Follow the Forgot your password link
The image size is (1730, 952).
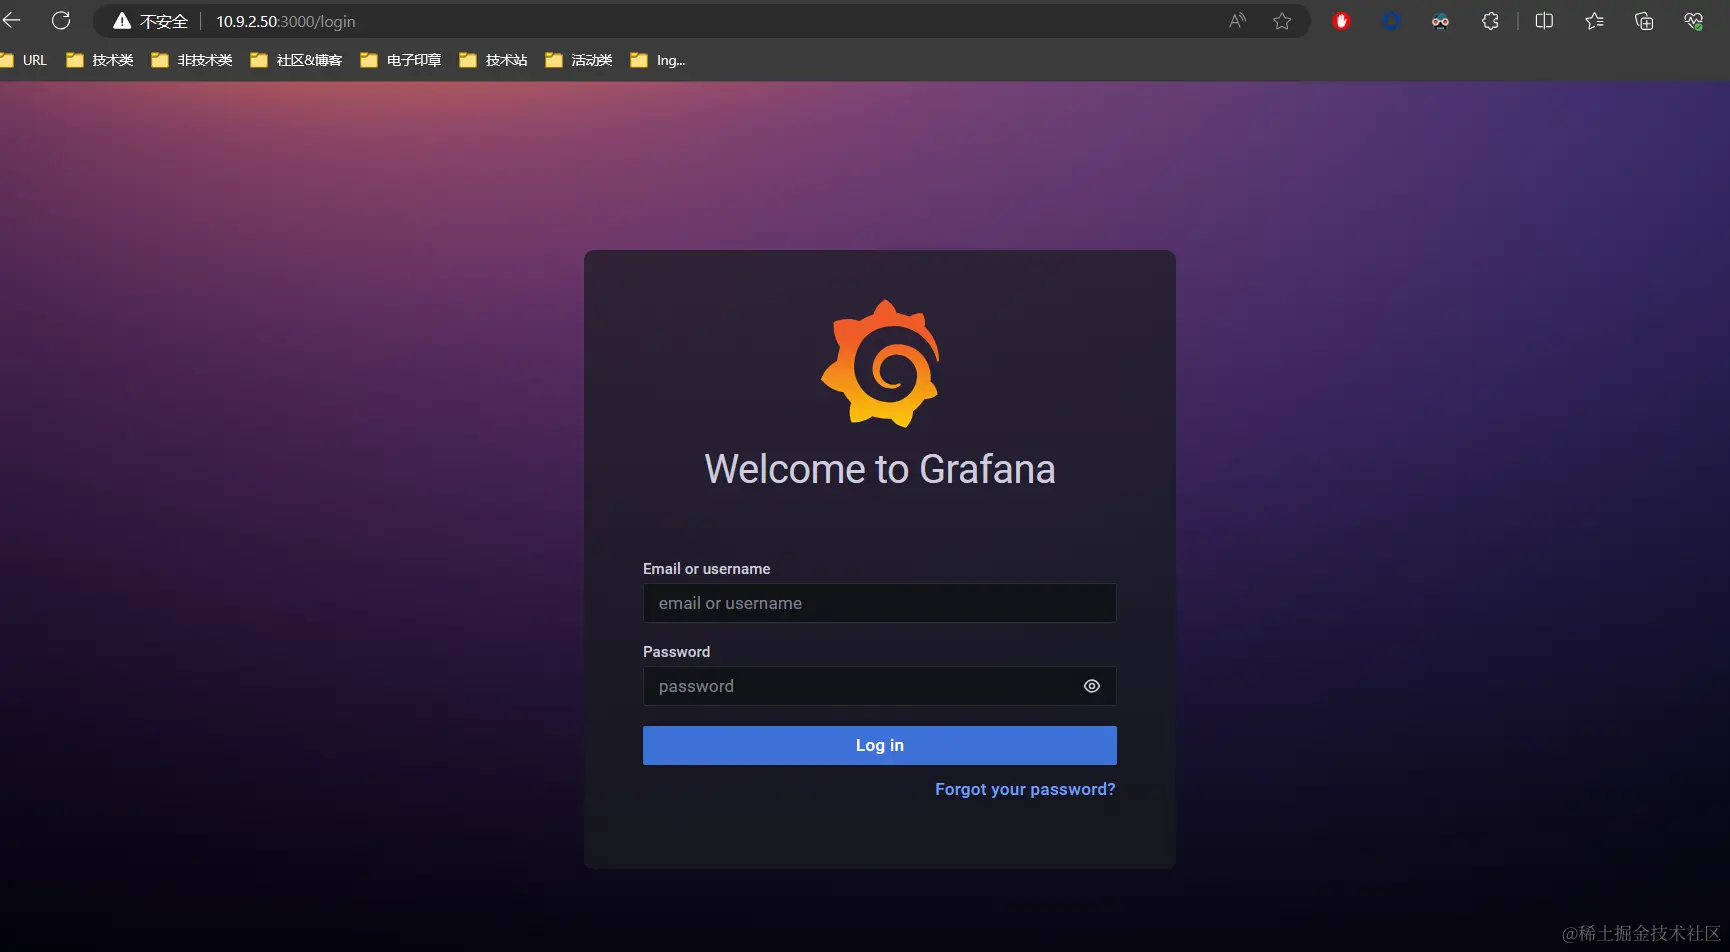click(1025, 789)
